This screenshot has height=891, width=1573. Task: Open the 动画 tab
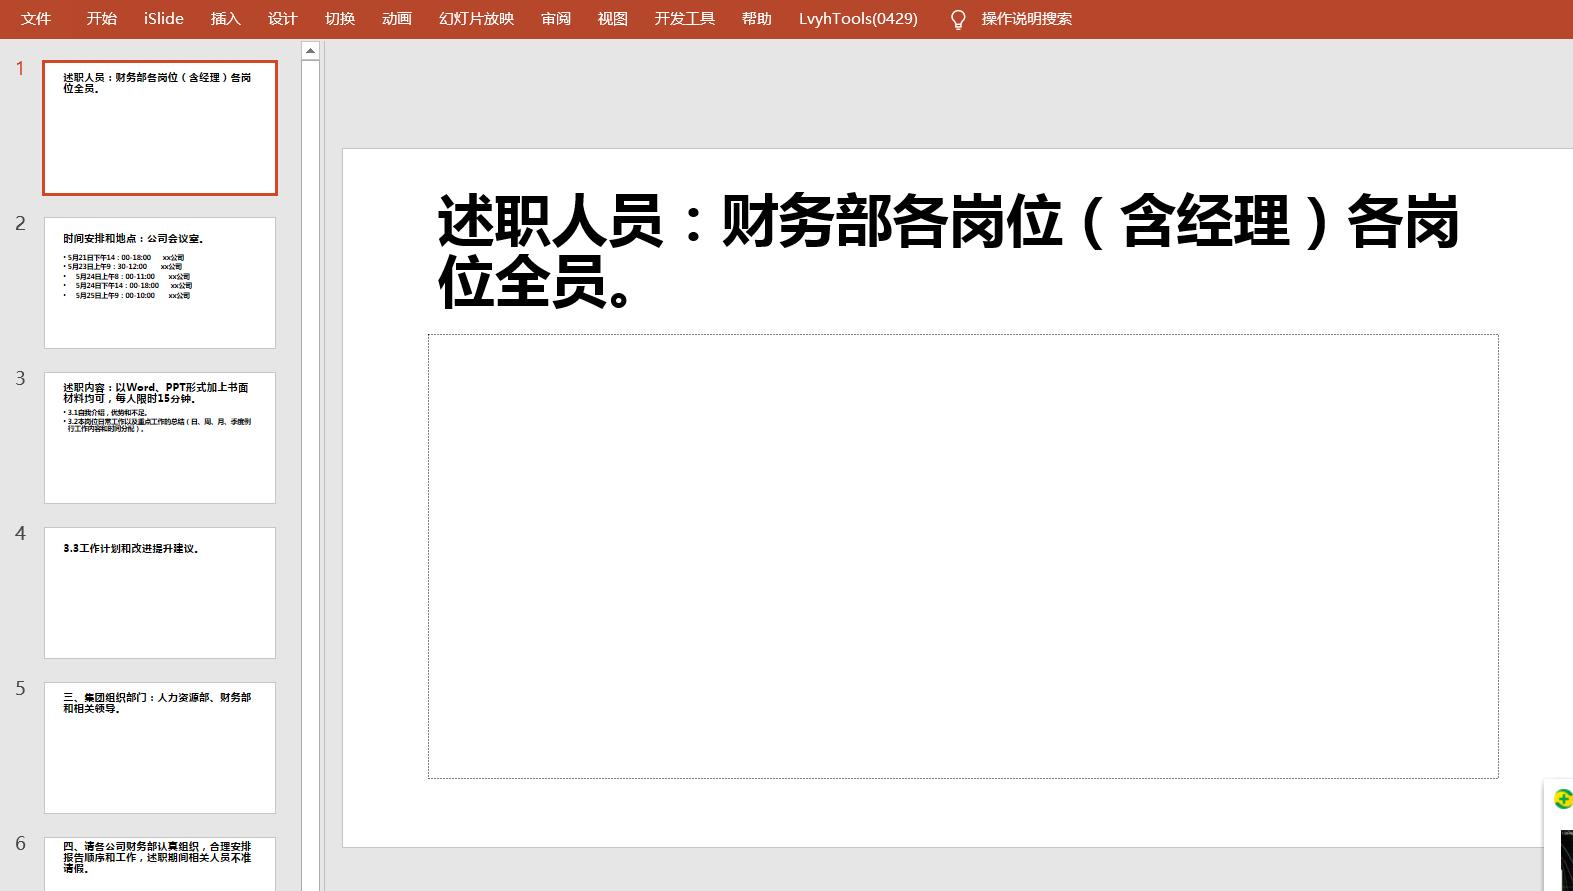tap(397, 19)
